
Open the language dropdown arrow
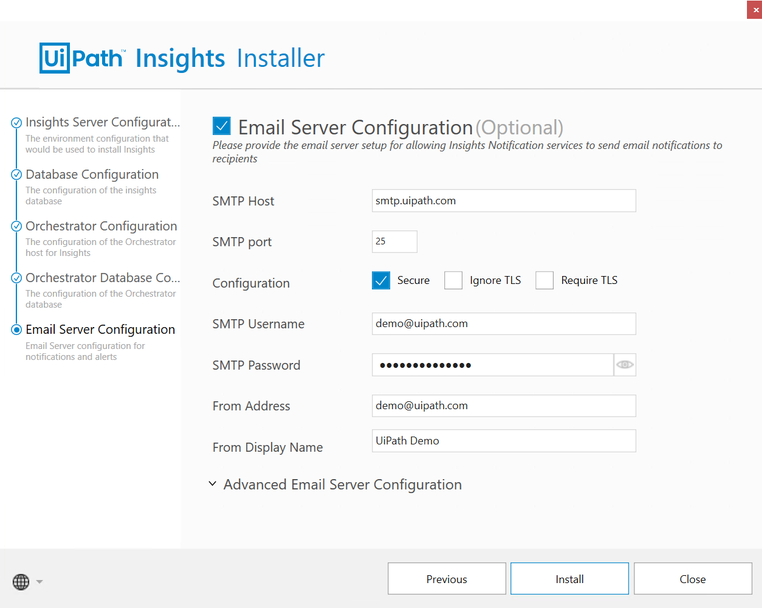(x=40, y=581)
